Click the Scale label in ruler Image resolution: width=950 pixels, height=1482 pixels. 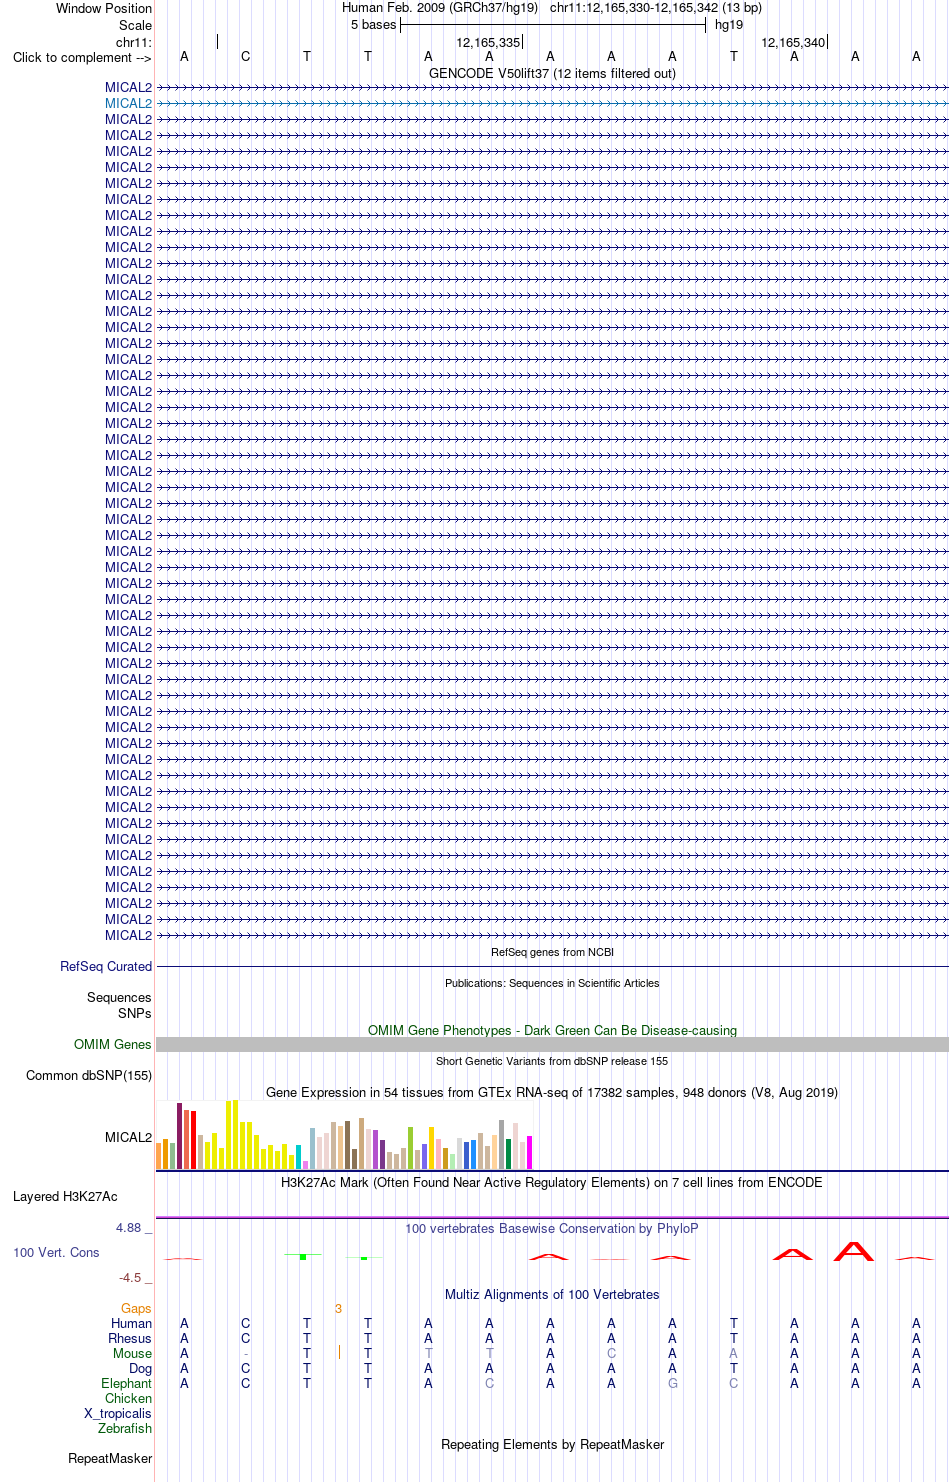click(x=135, y=25)
